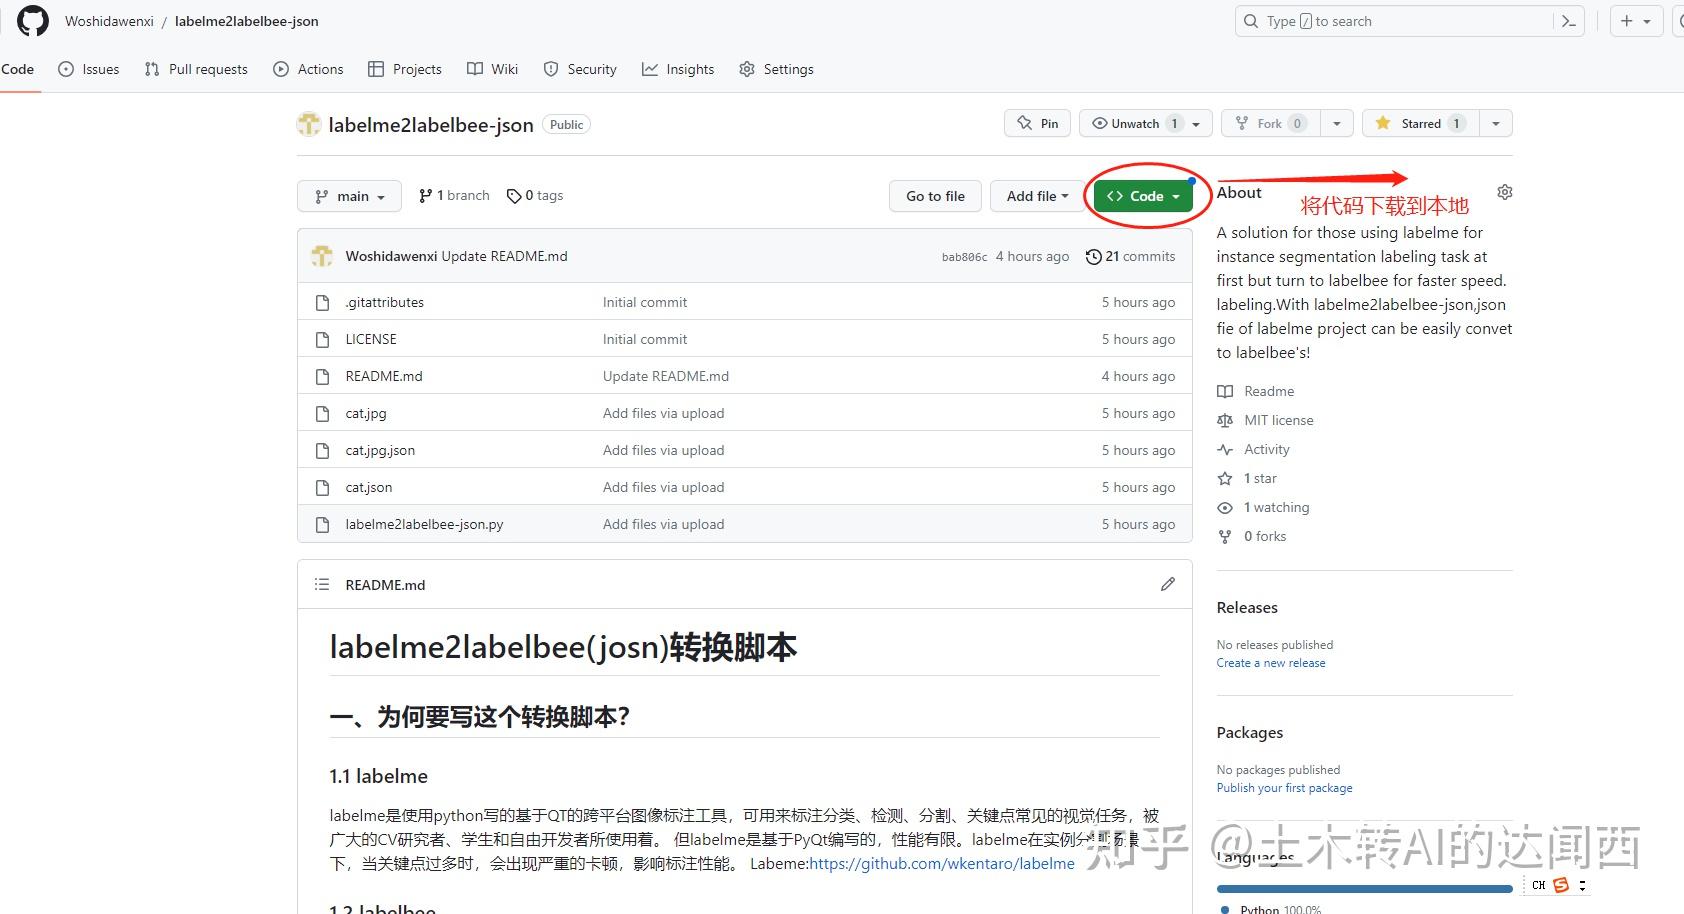Open the Pull requests tab
Image resolution: width=1684 pixels, height=914 pixels.
coord(196,68)
